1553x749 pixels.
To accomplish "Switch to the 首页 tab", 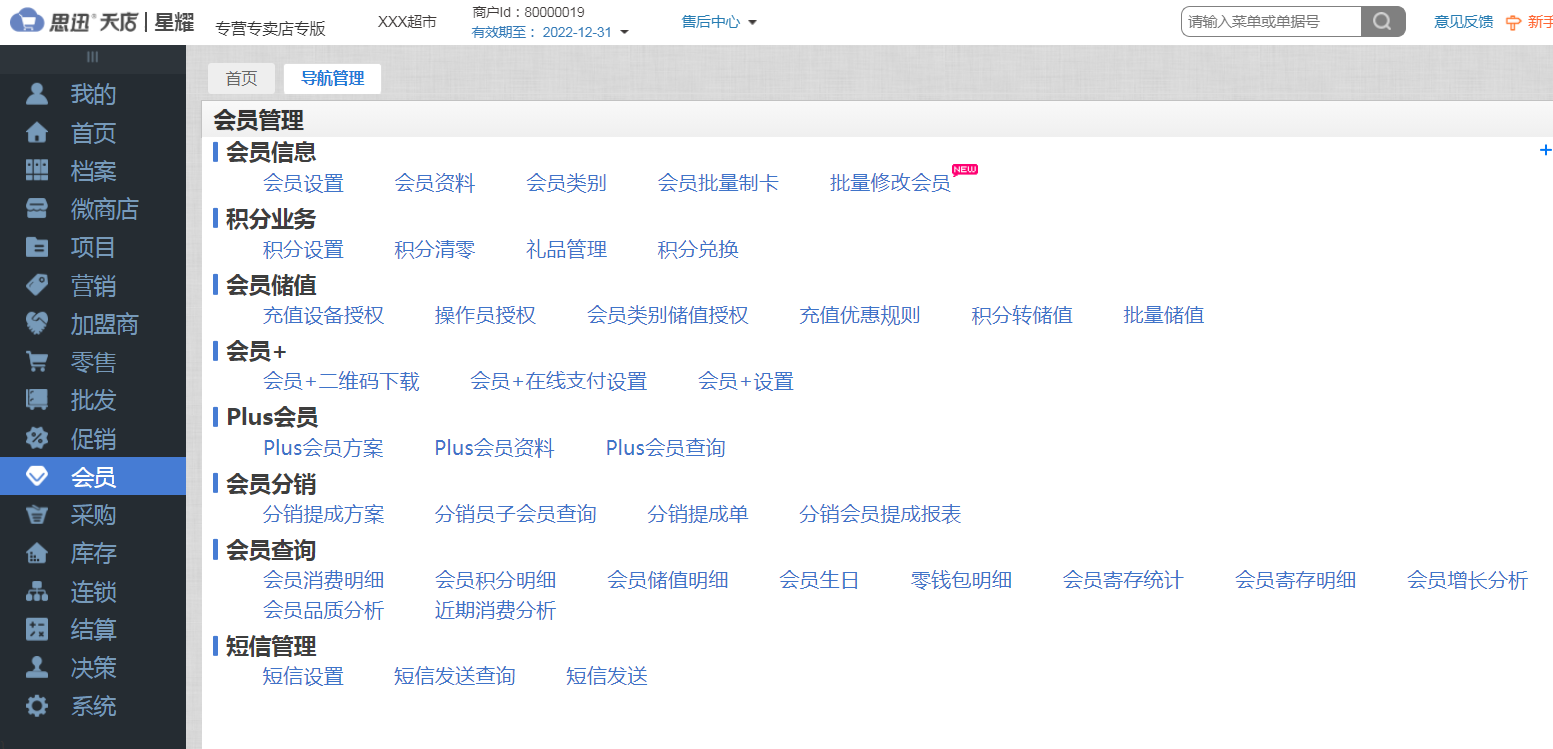I will [241, 78].
